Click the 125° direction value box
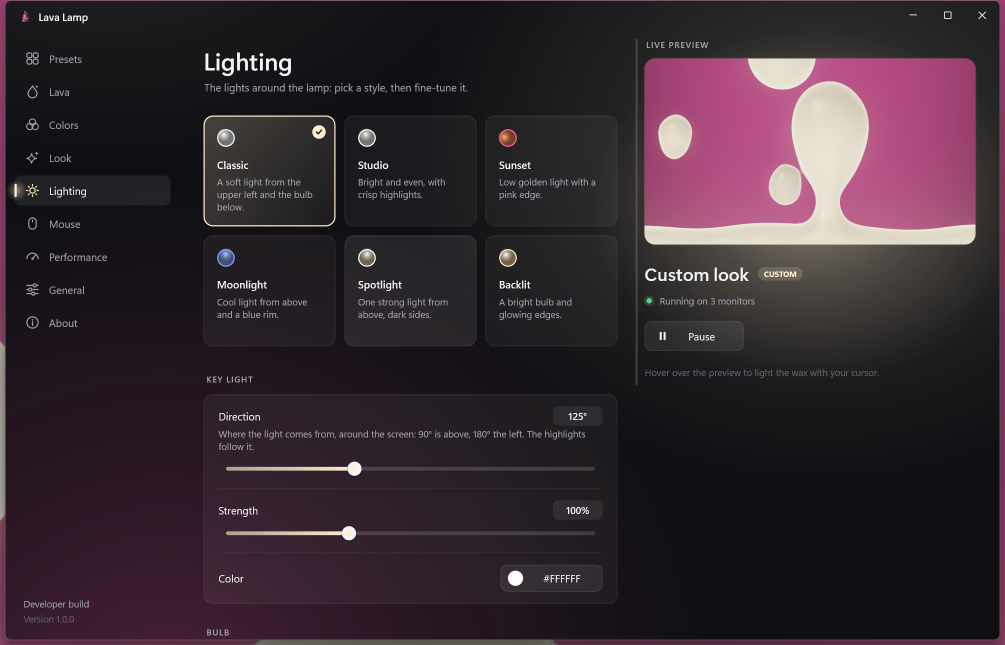 pos(577,416)
